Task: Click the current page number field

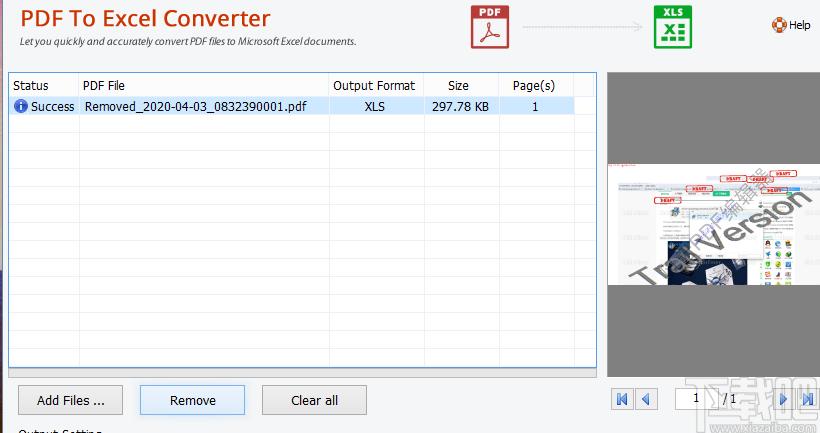Action: click(696, 398)
